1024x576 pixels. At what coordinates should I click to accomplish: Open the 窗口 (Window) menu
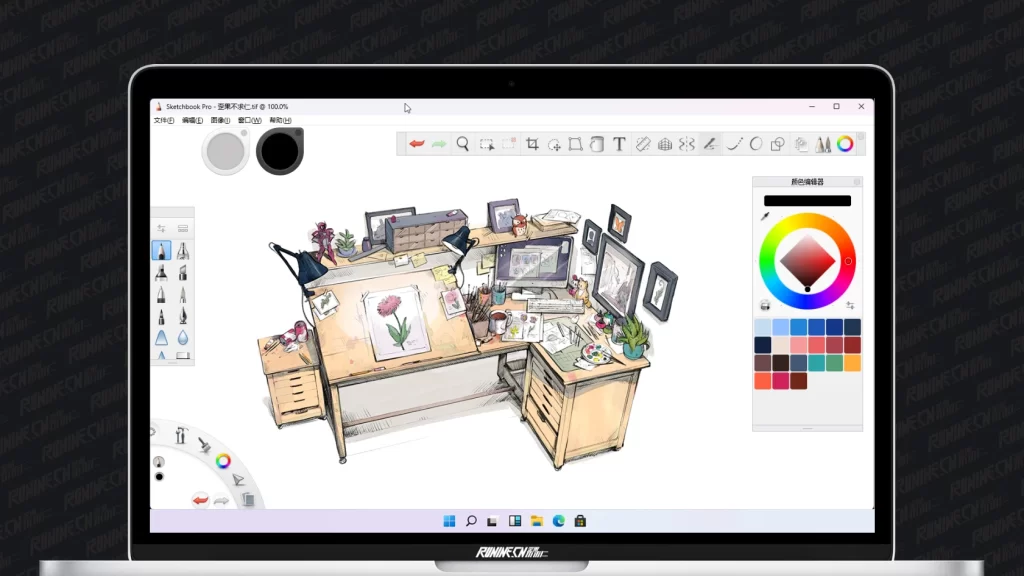point(249,120)
